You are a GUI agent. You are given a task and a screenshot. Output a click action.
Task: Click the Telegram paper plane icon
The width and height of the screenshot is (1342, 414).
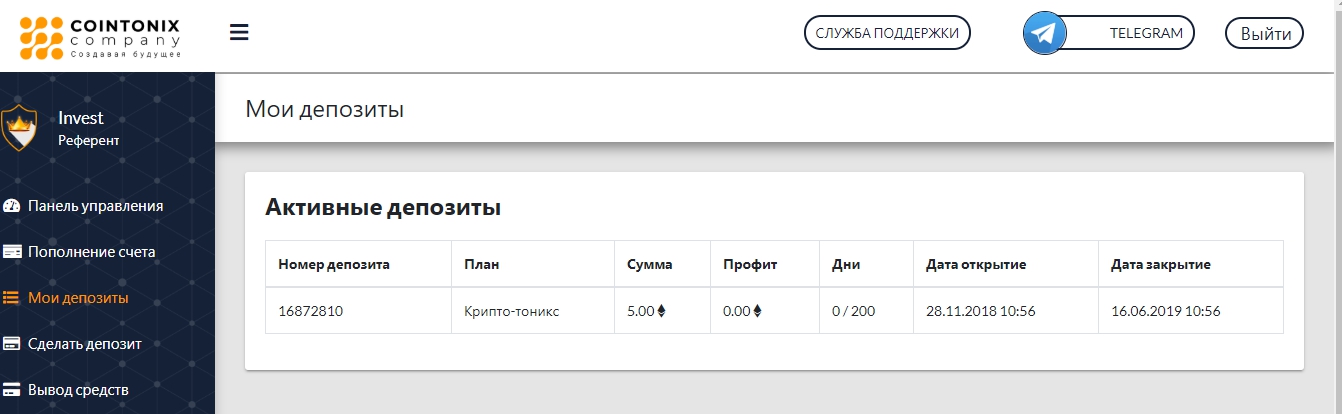pos(1045,33)
